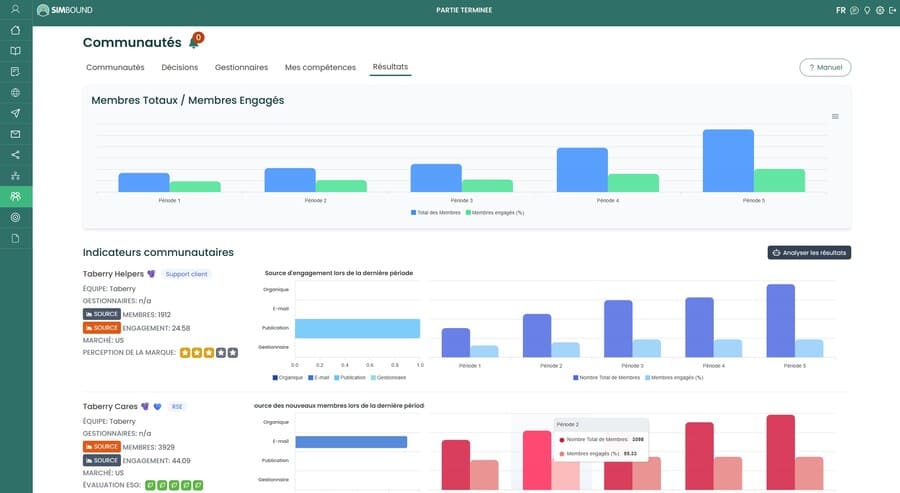This screenshot has width=900, height=493.
Task: Click the Analyser les résultats button
Action: 809,253
